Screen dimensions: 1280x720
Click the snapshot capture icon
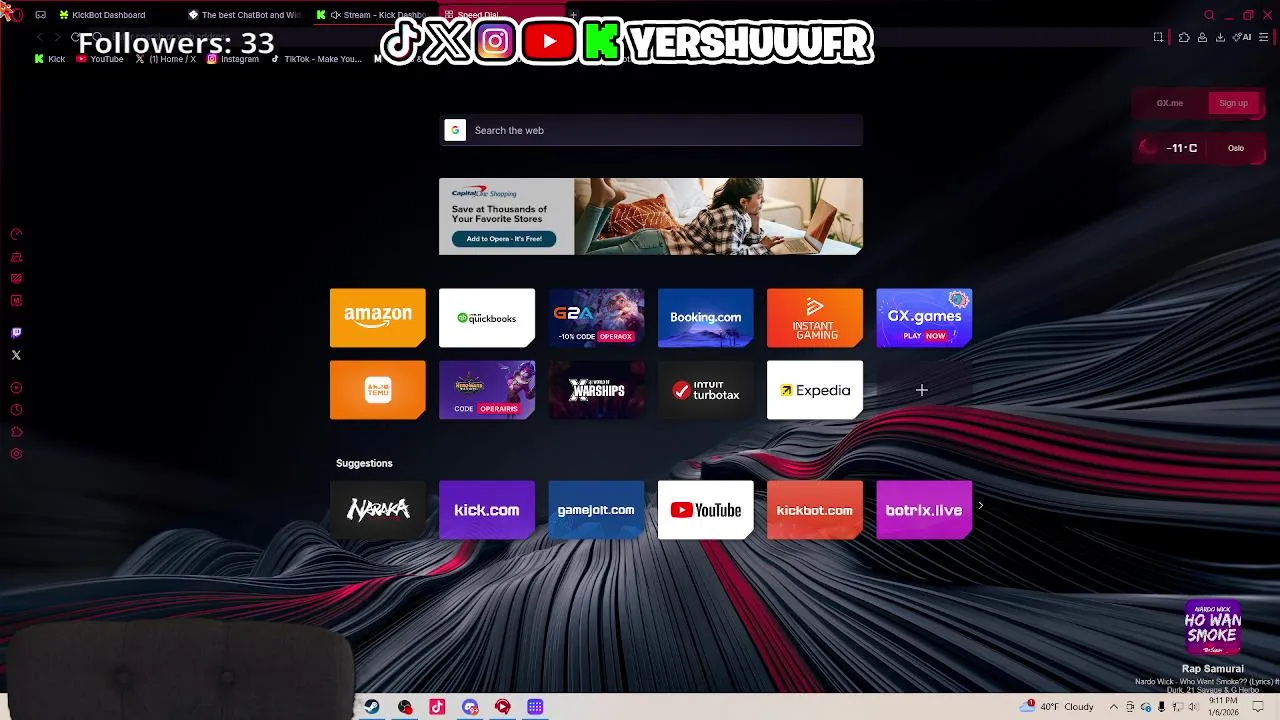coord(1158,37)
